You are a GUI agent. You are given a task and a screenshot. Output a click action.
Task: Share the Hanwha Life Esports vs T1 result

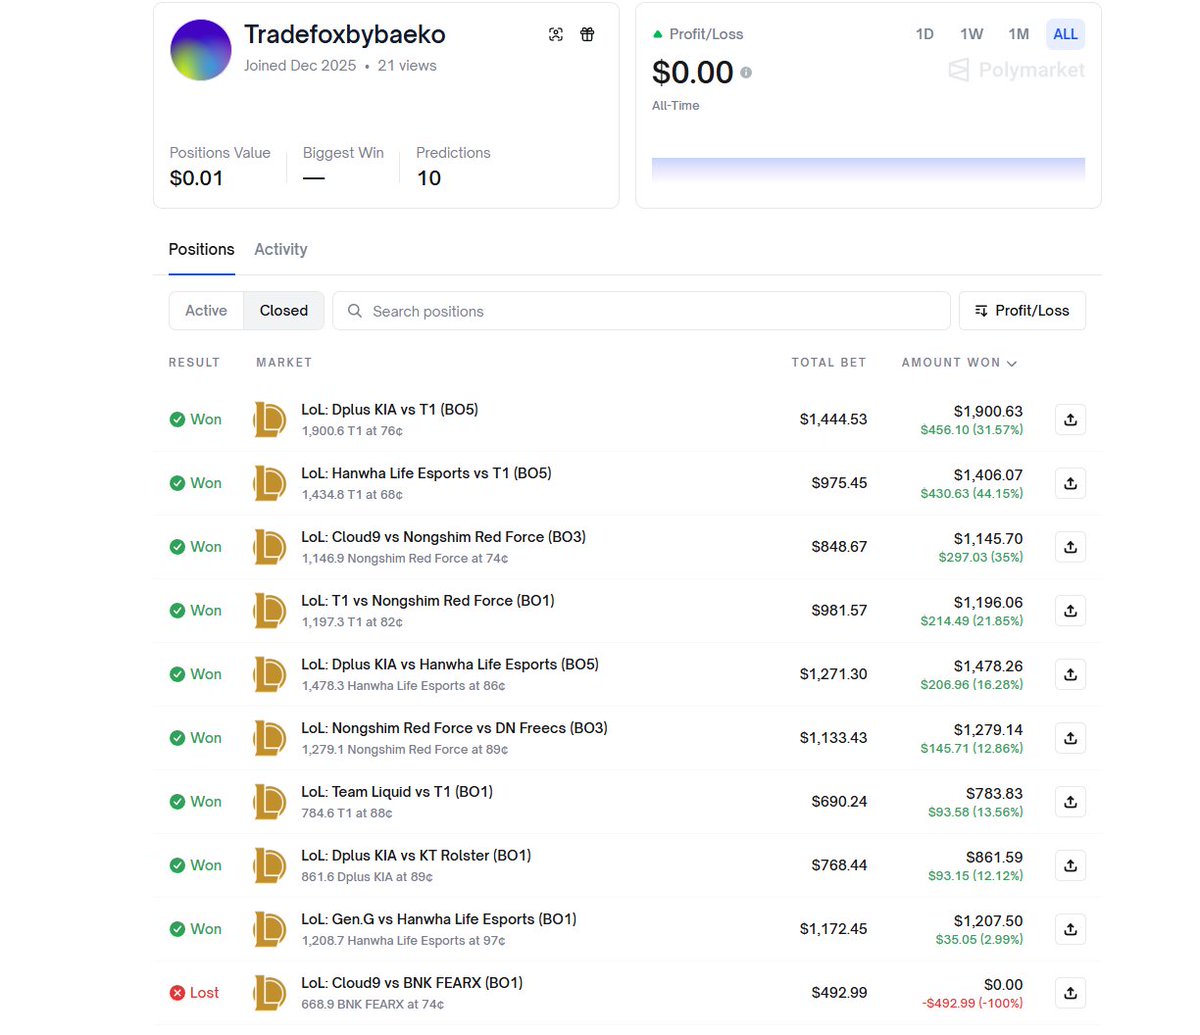click(x=1070, y=483)
